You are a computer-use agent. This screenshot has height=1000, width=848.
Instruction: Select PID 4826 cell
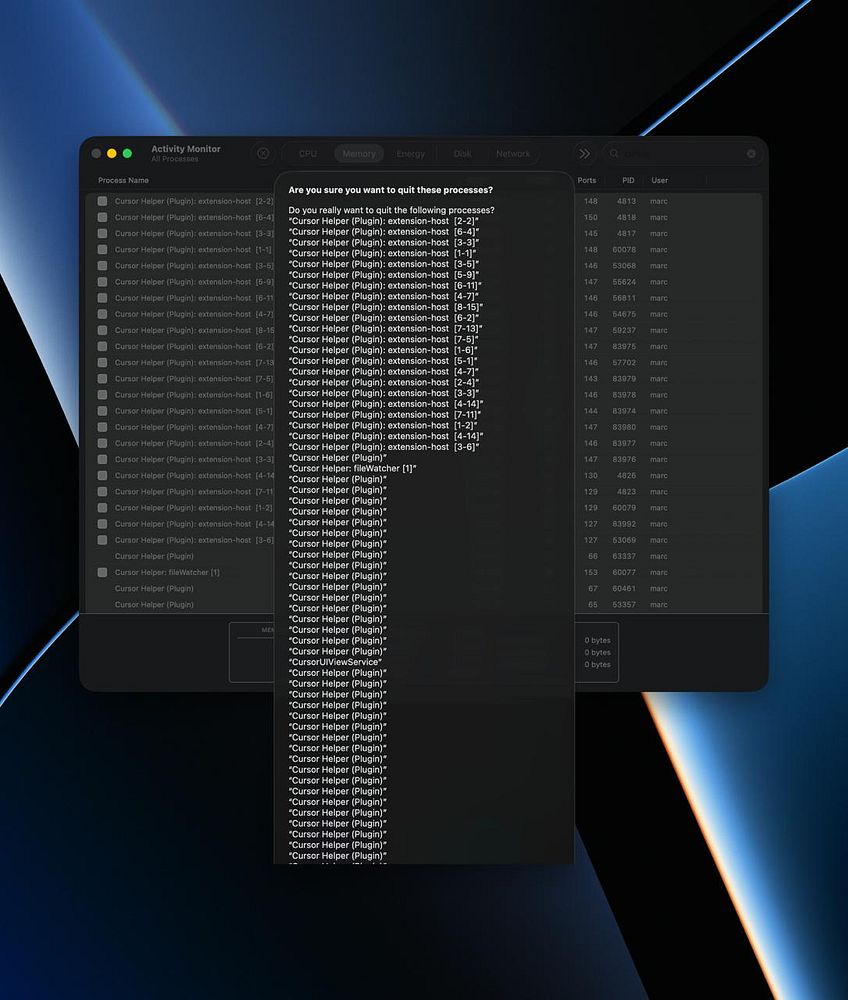[x=625, y=476]
